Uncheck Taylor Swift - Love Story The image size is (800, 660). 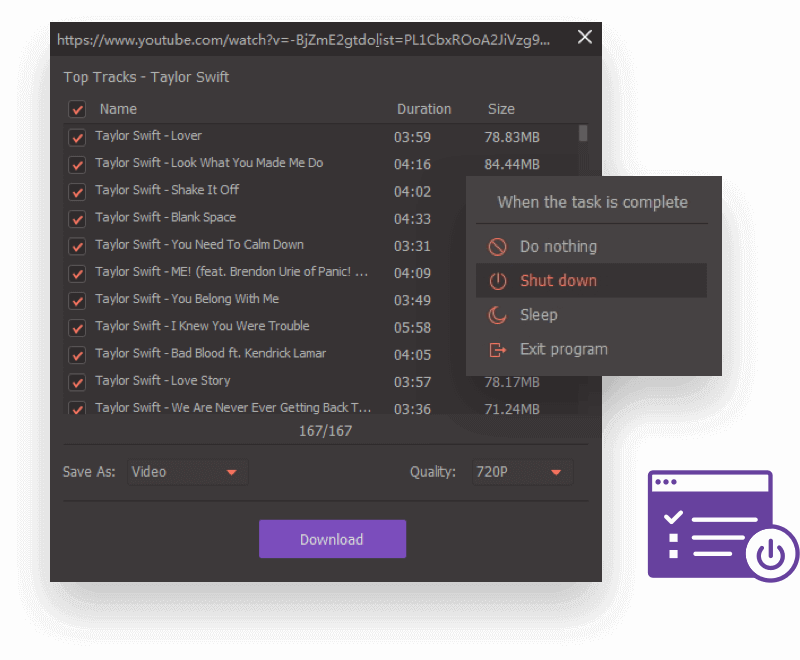pyautogui.click(x=77, y=382)
